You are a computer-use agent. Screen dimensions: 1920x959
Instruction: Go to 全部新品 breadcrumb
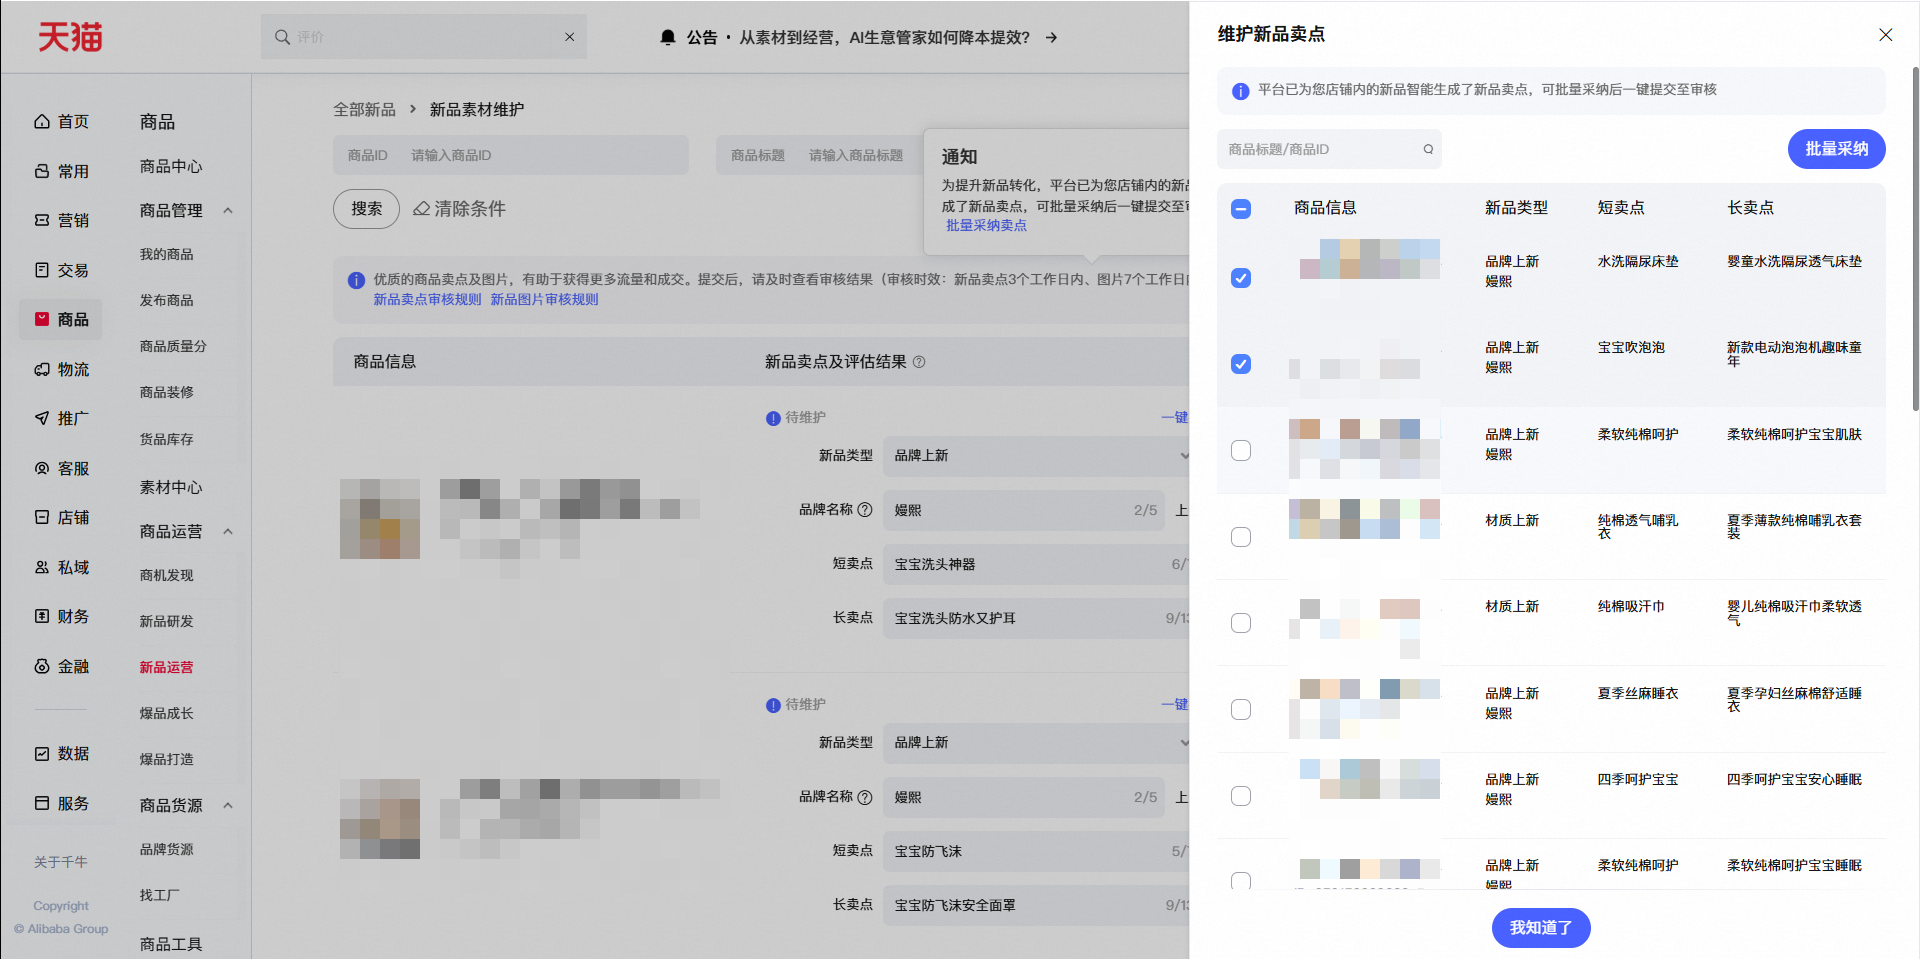[364, 110]
